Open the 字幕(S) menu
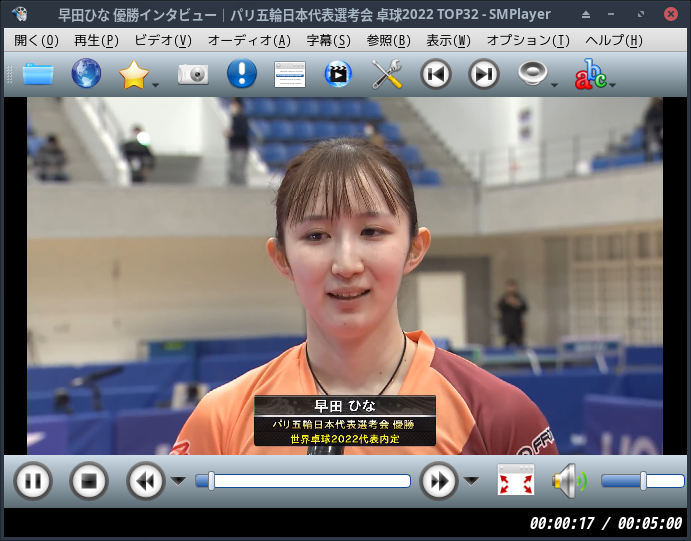The image size is (691, 541). [328, 41]
